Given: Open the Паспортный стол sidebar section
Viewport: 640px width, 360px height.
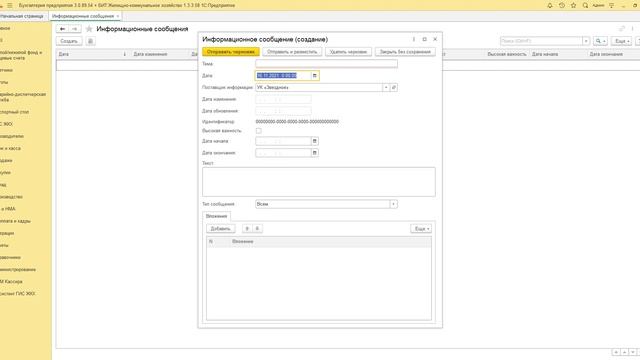Looking at the screenshot, I should click(14, 112).
